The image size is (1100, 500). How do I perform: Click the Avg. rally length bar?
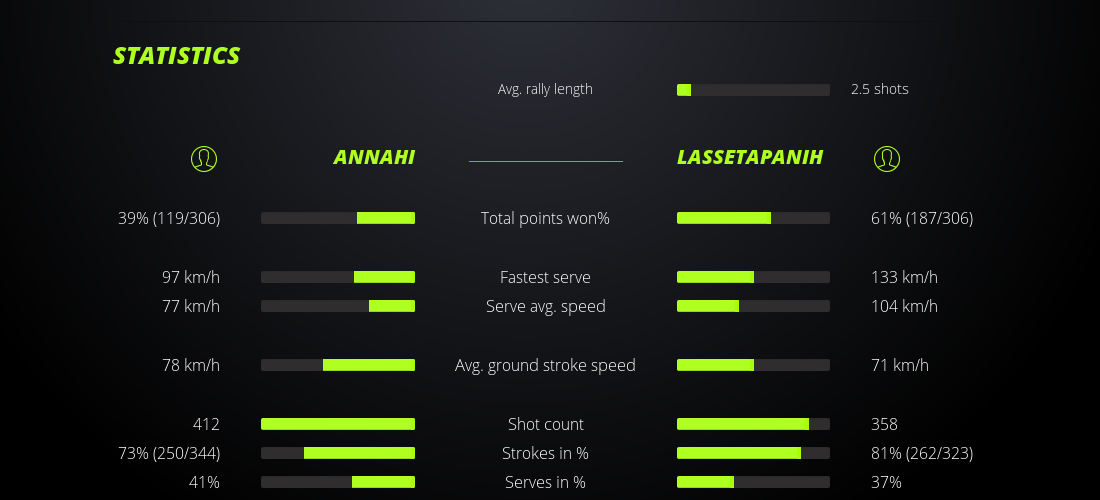pos(753,90)
